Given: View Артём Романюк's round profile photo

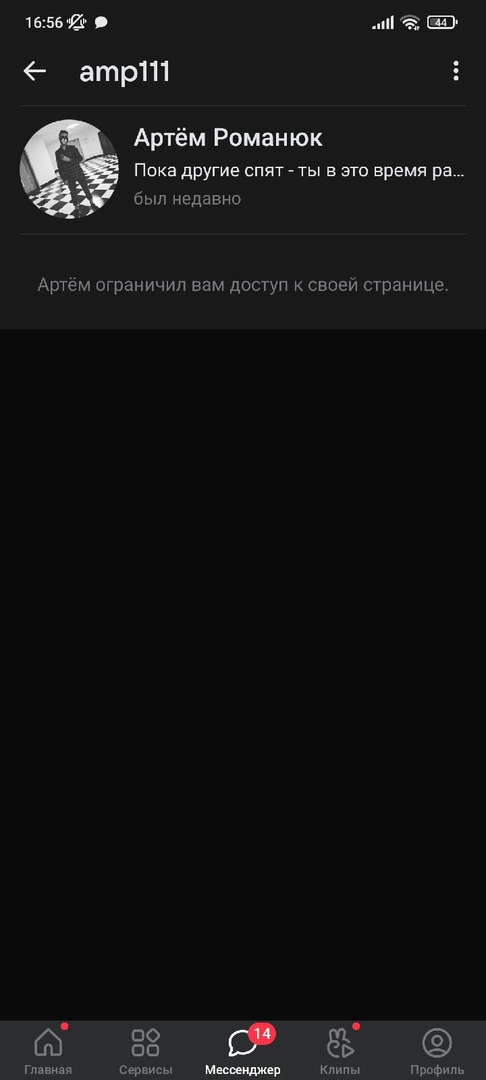Looking at the screenshot, I should coord(69,169).
